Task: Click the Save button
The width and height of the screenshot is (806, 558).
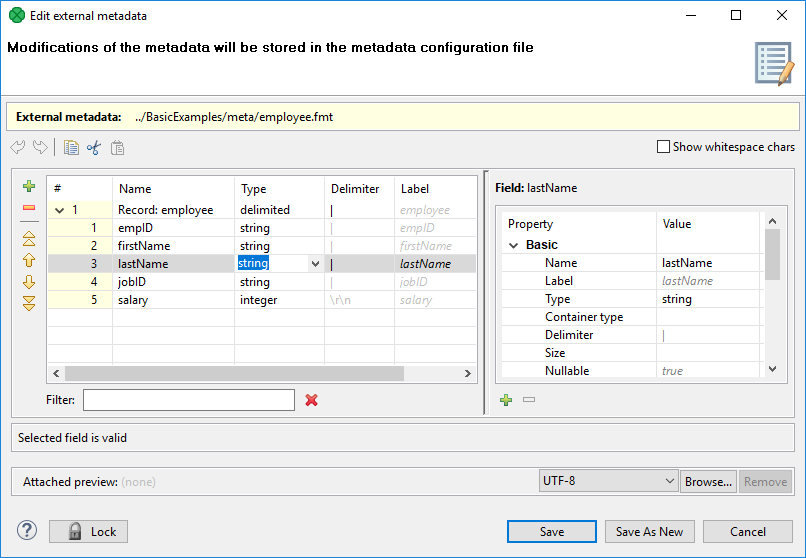Action: pyautogui.click(x=552, y=532)
